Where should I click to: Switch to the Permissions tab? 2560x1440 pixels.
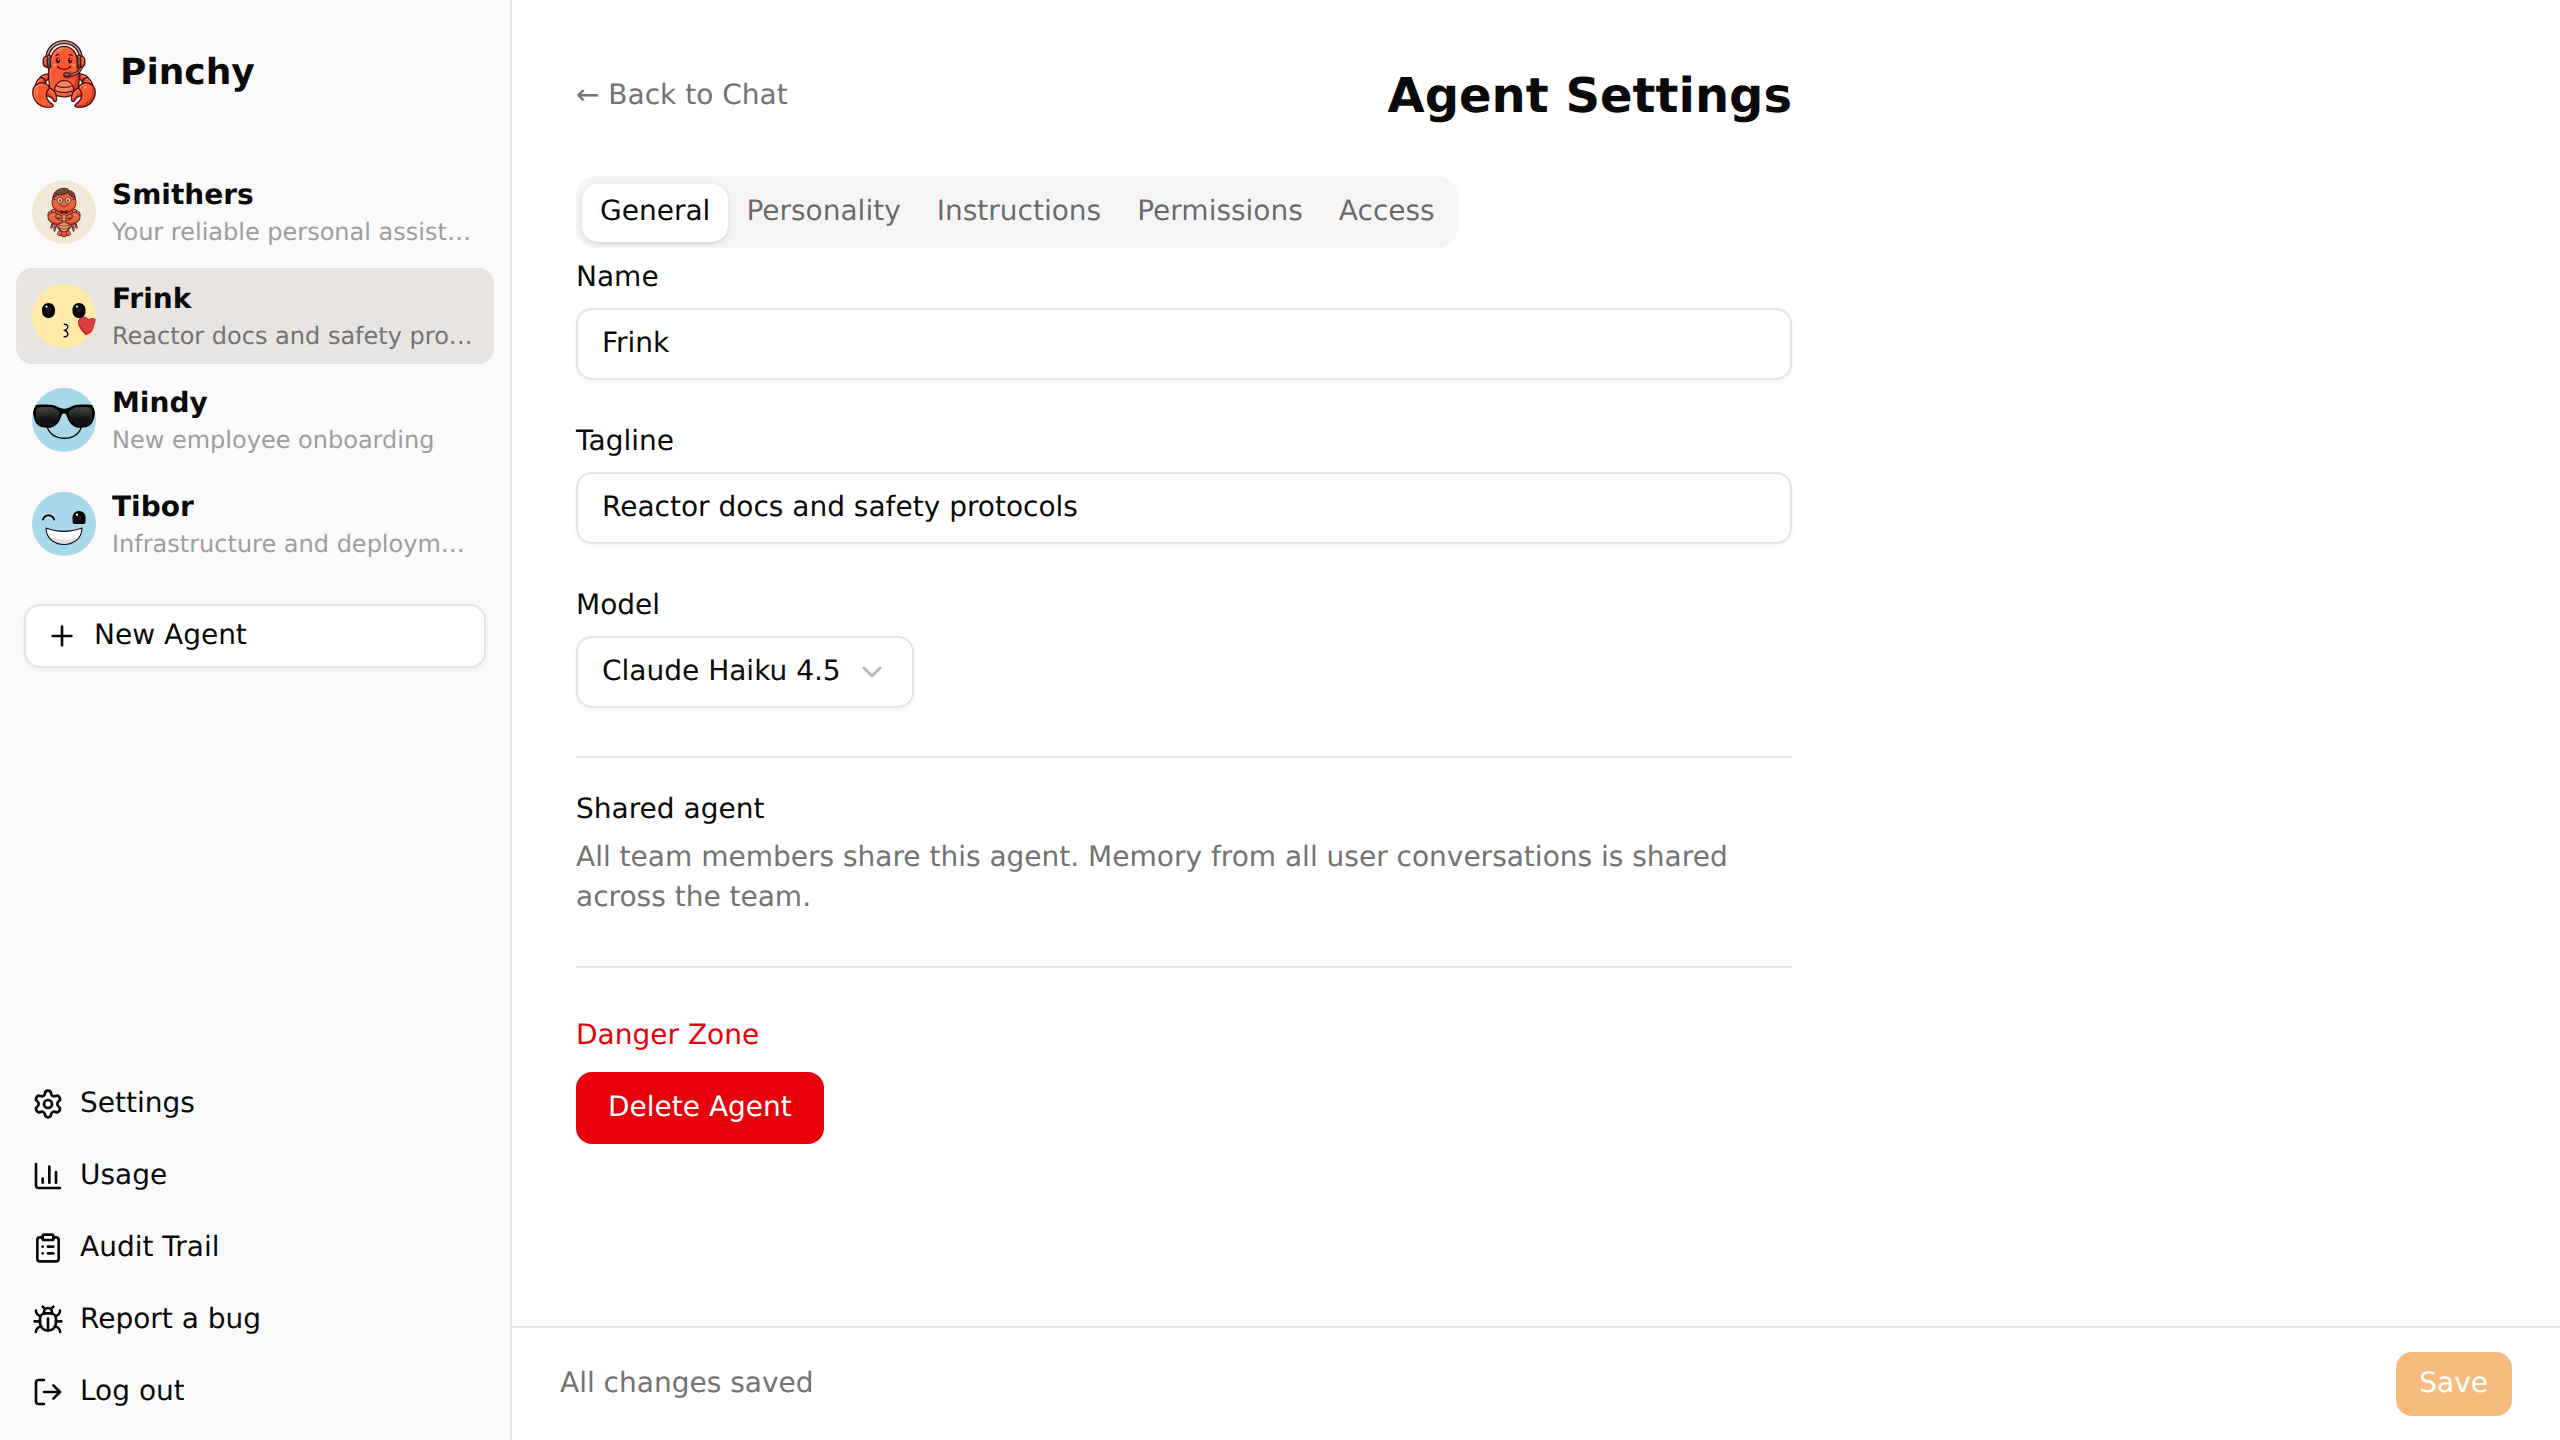tap(1219, 211)
